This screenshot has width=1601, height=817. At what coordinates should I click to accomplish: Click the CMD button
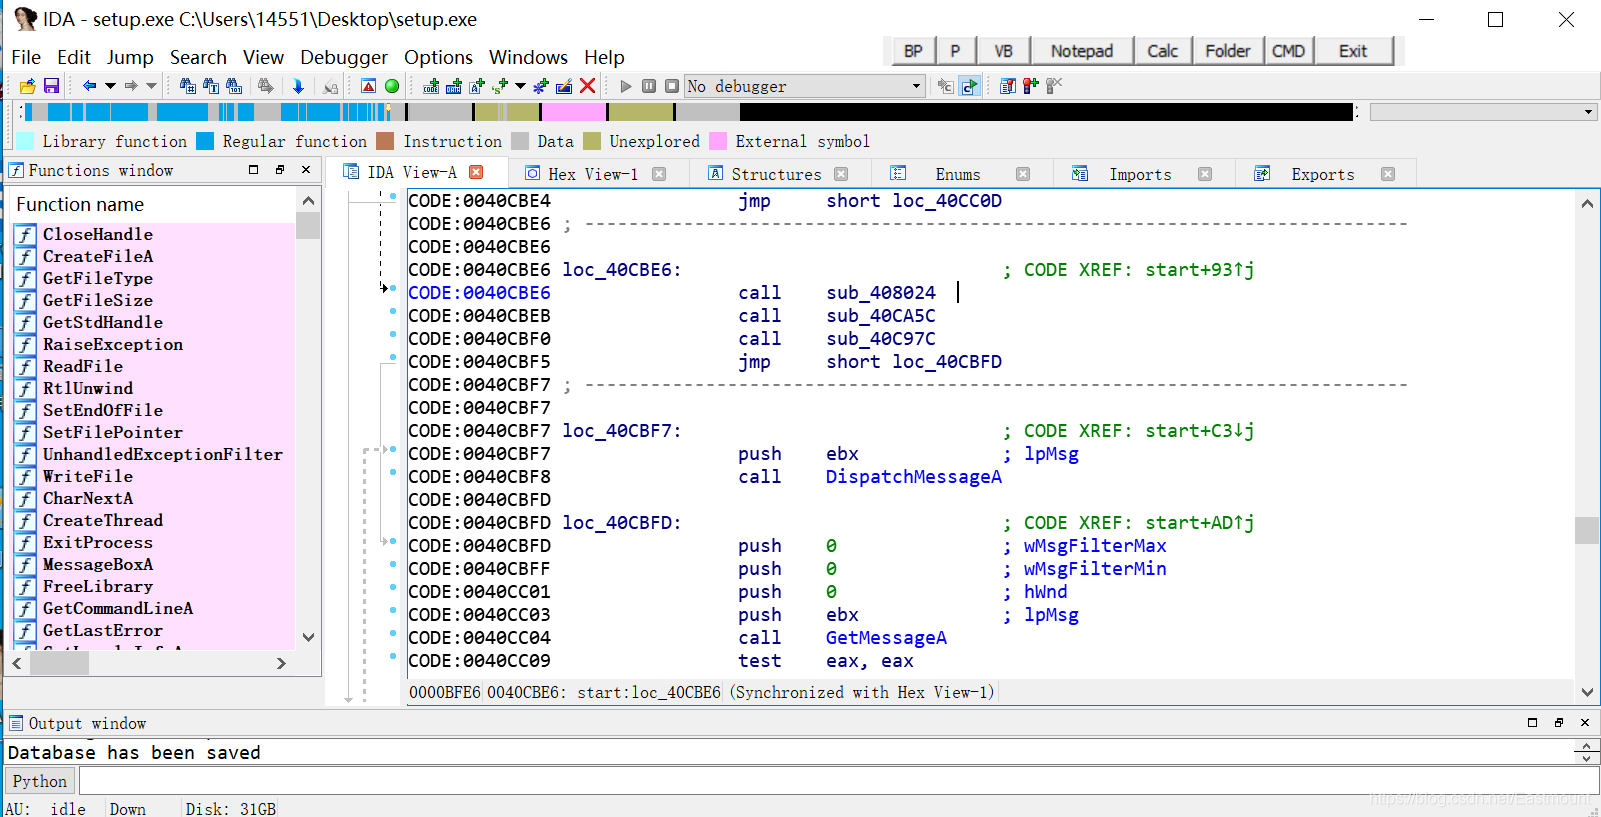1288,51
